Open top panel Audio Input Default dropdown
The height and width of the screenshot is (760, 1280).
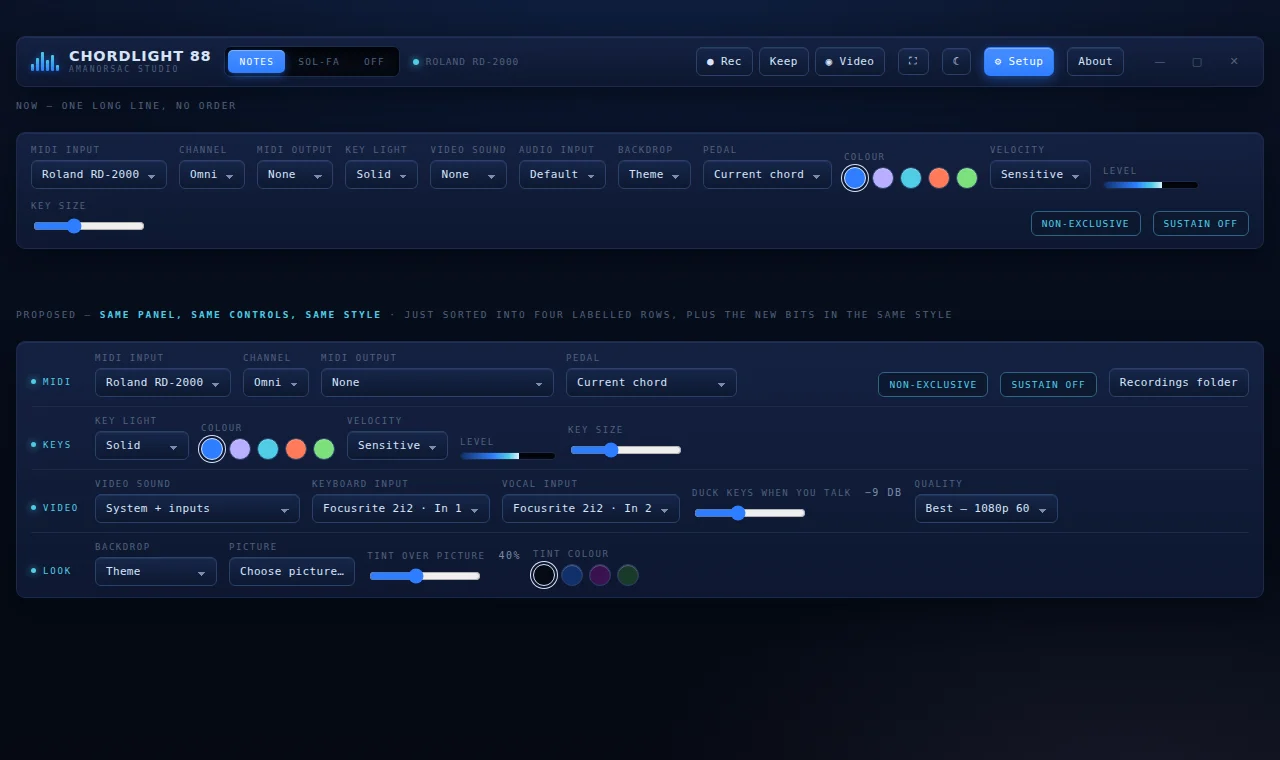[x=562, y=175]
